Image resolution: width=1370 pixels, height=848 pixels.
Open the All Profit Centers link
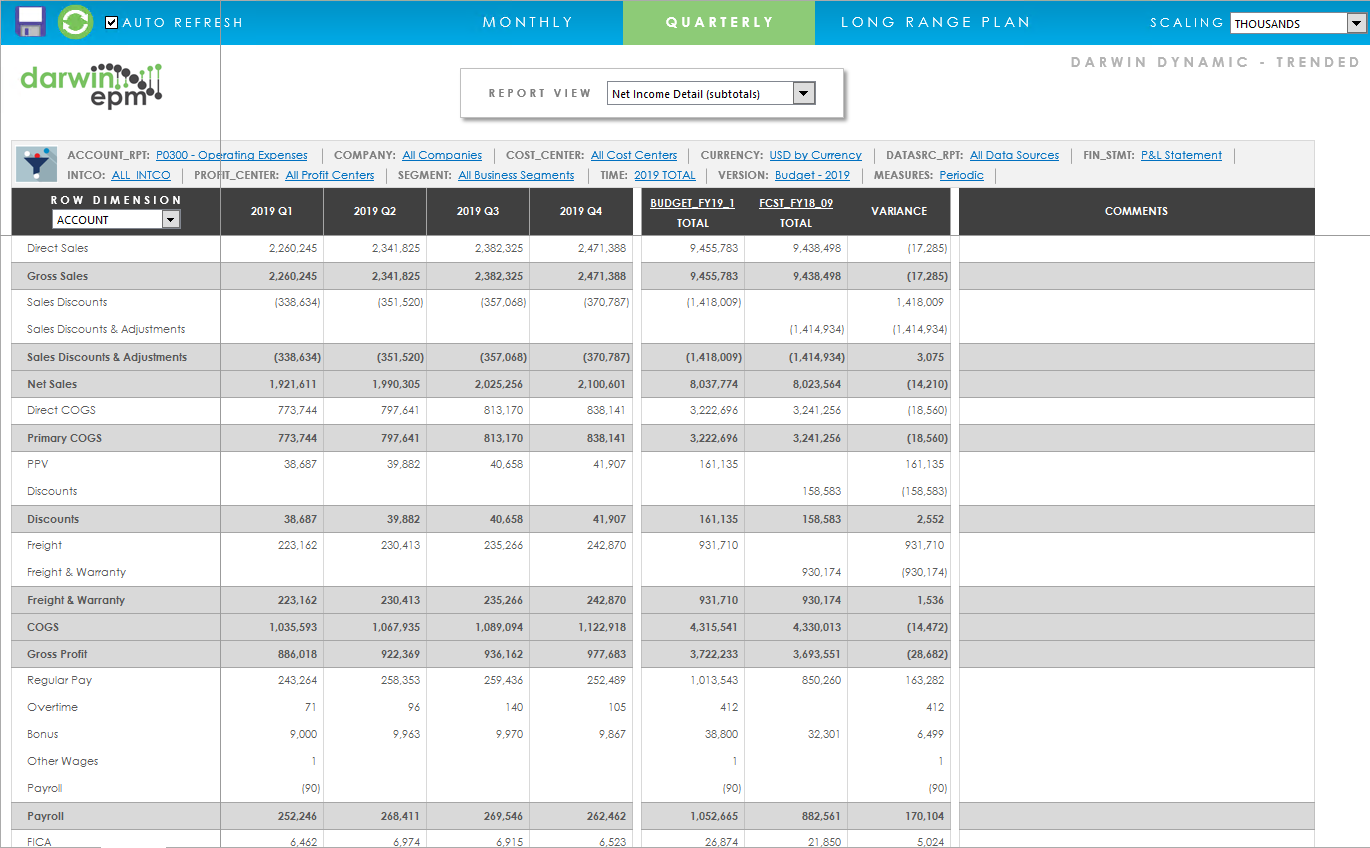click(330, 176)
